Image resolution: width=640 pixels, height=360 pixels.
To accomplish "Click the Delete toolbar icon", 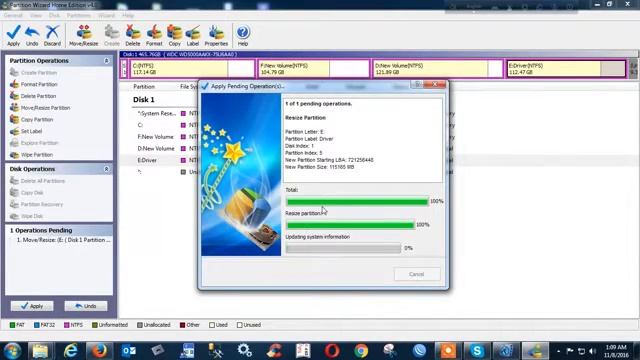I will point(133,35).
